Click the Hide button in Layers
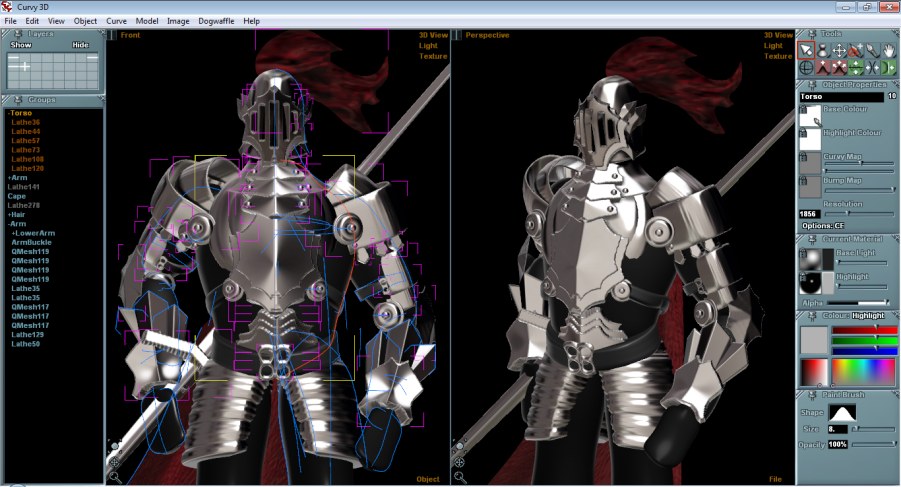 coord(80,45)
